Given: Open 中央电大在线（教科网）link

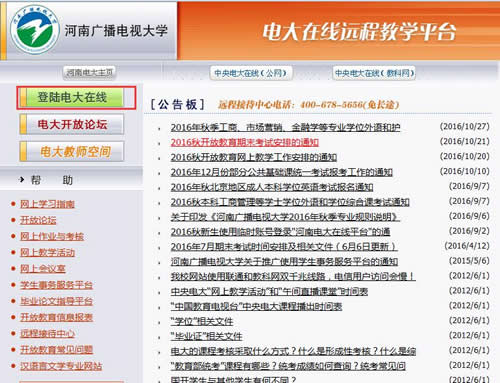Looking at the screenshot, I should 374,73.
